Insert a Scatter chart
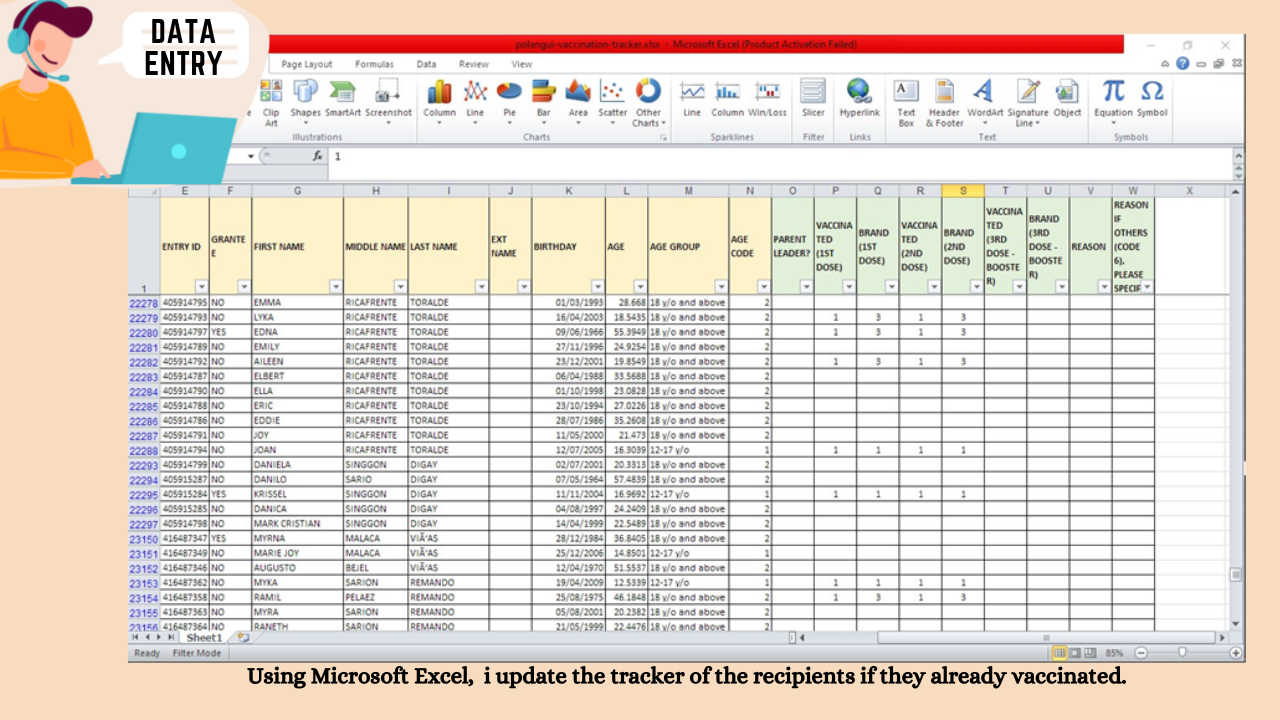 (x=613, y=103)
